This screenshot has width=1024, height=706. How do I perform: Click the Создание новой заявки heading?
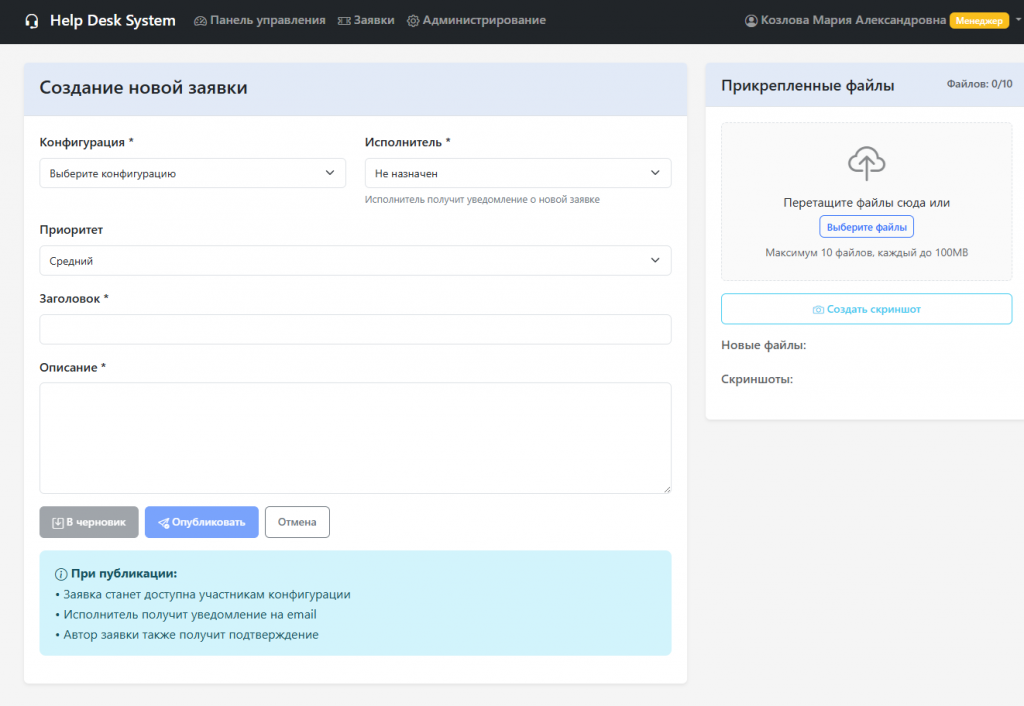coord(143,88)
